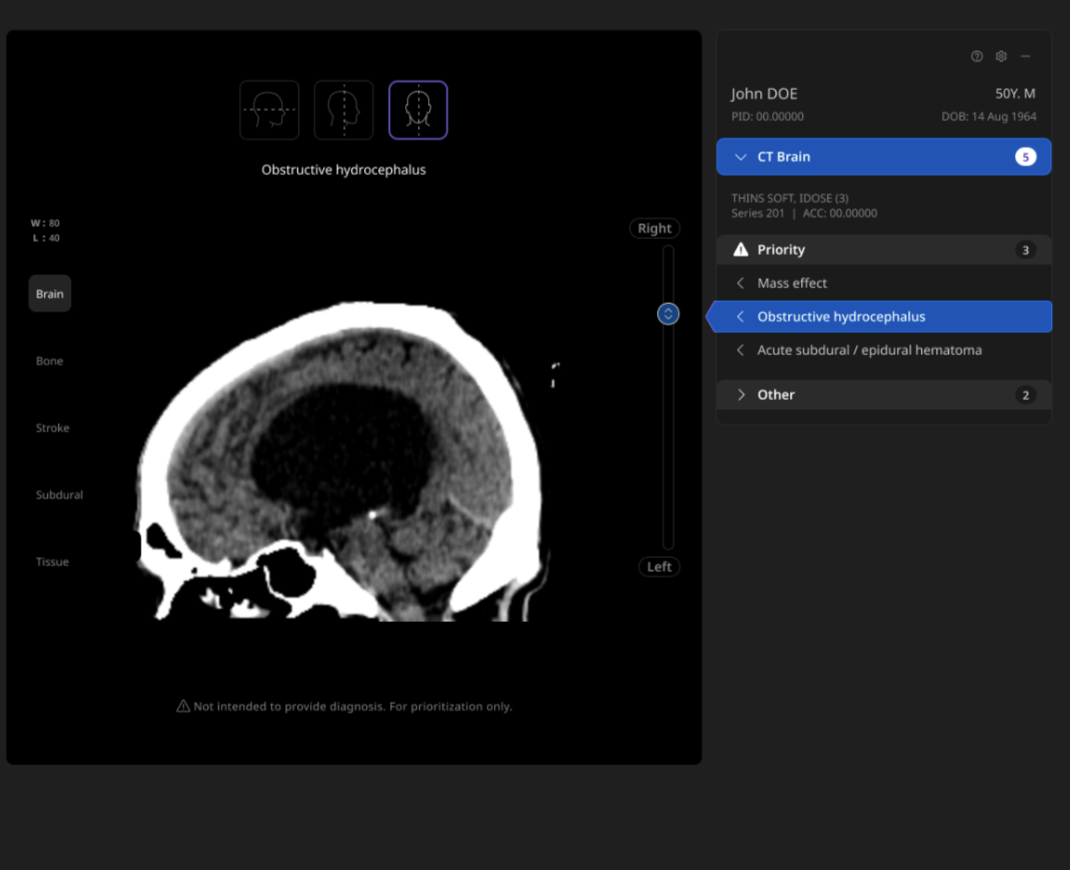Open help via the question mark icon
Viewport: 1070px width, 870px height.
pos(977,57)
